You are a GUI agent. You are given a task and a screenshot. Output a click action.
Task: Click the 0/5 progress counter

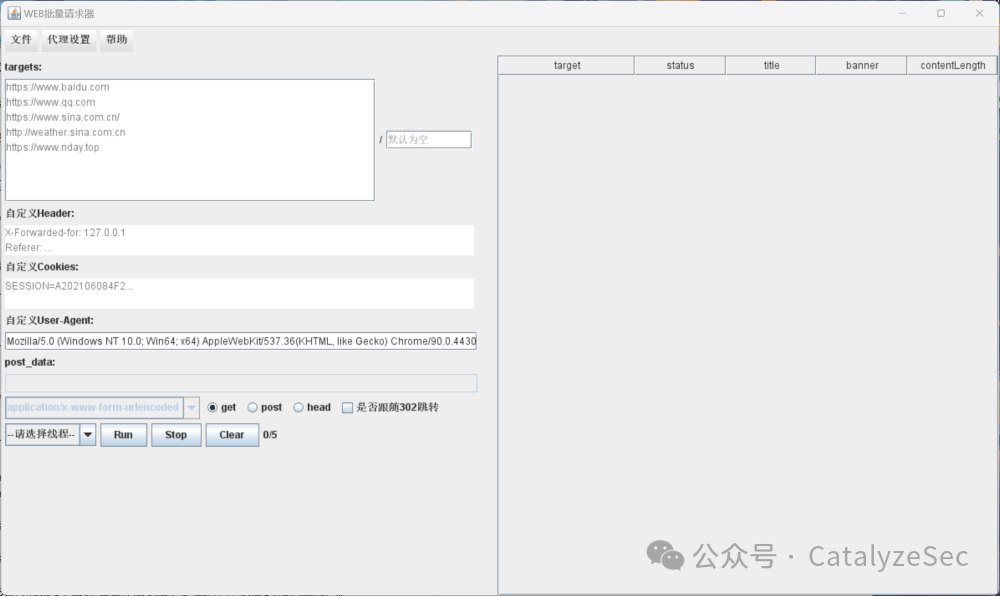point(270,435)
